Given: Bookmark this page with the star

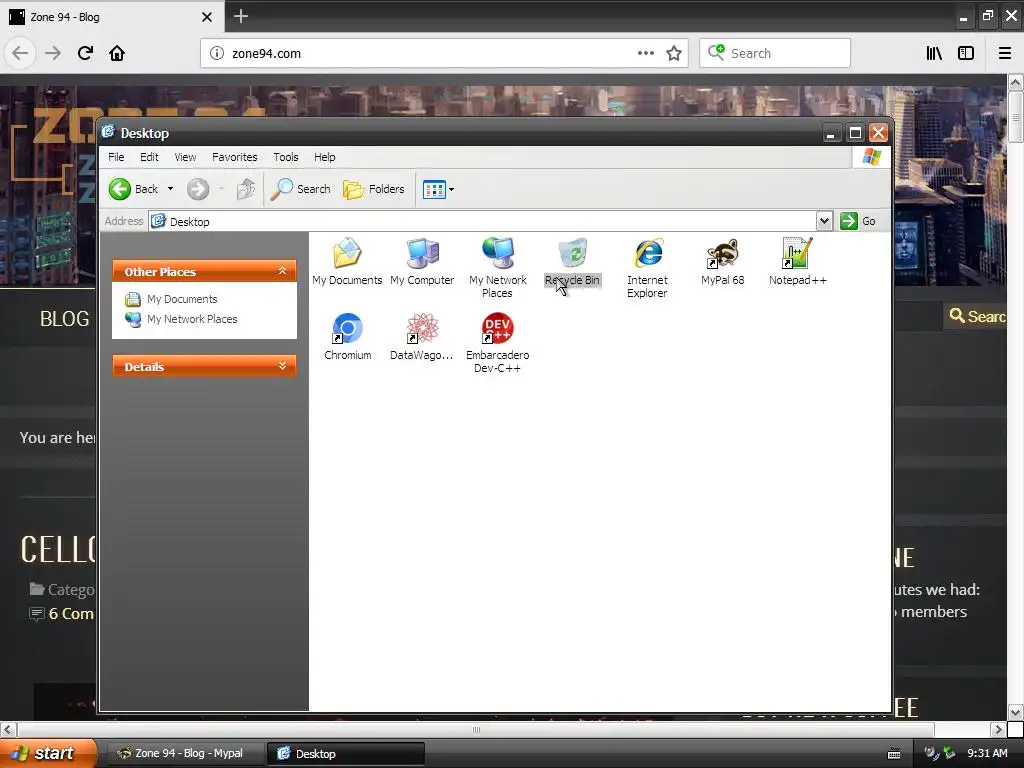Looking at the screenshot, I should tap(674, 54).
